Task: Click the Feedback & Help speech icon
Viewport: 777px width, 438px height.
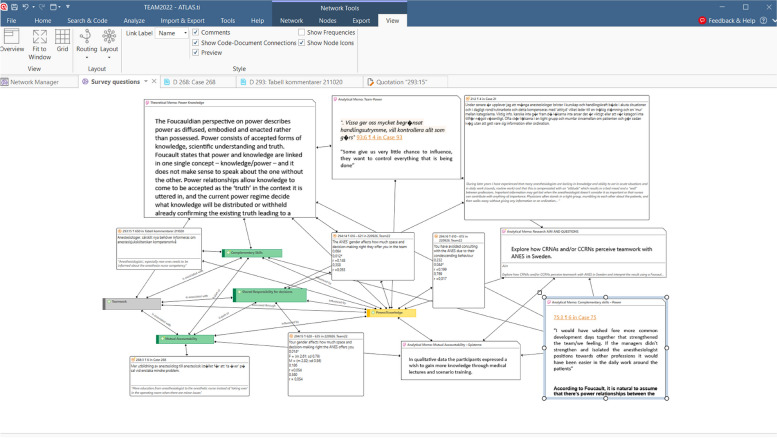Action: pos(703,20)
